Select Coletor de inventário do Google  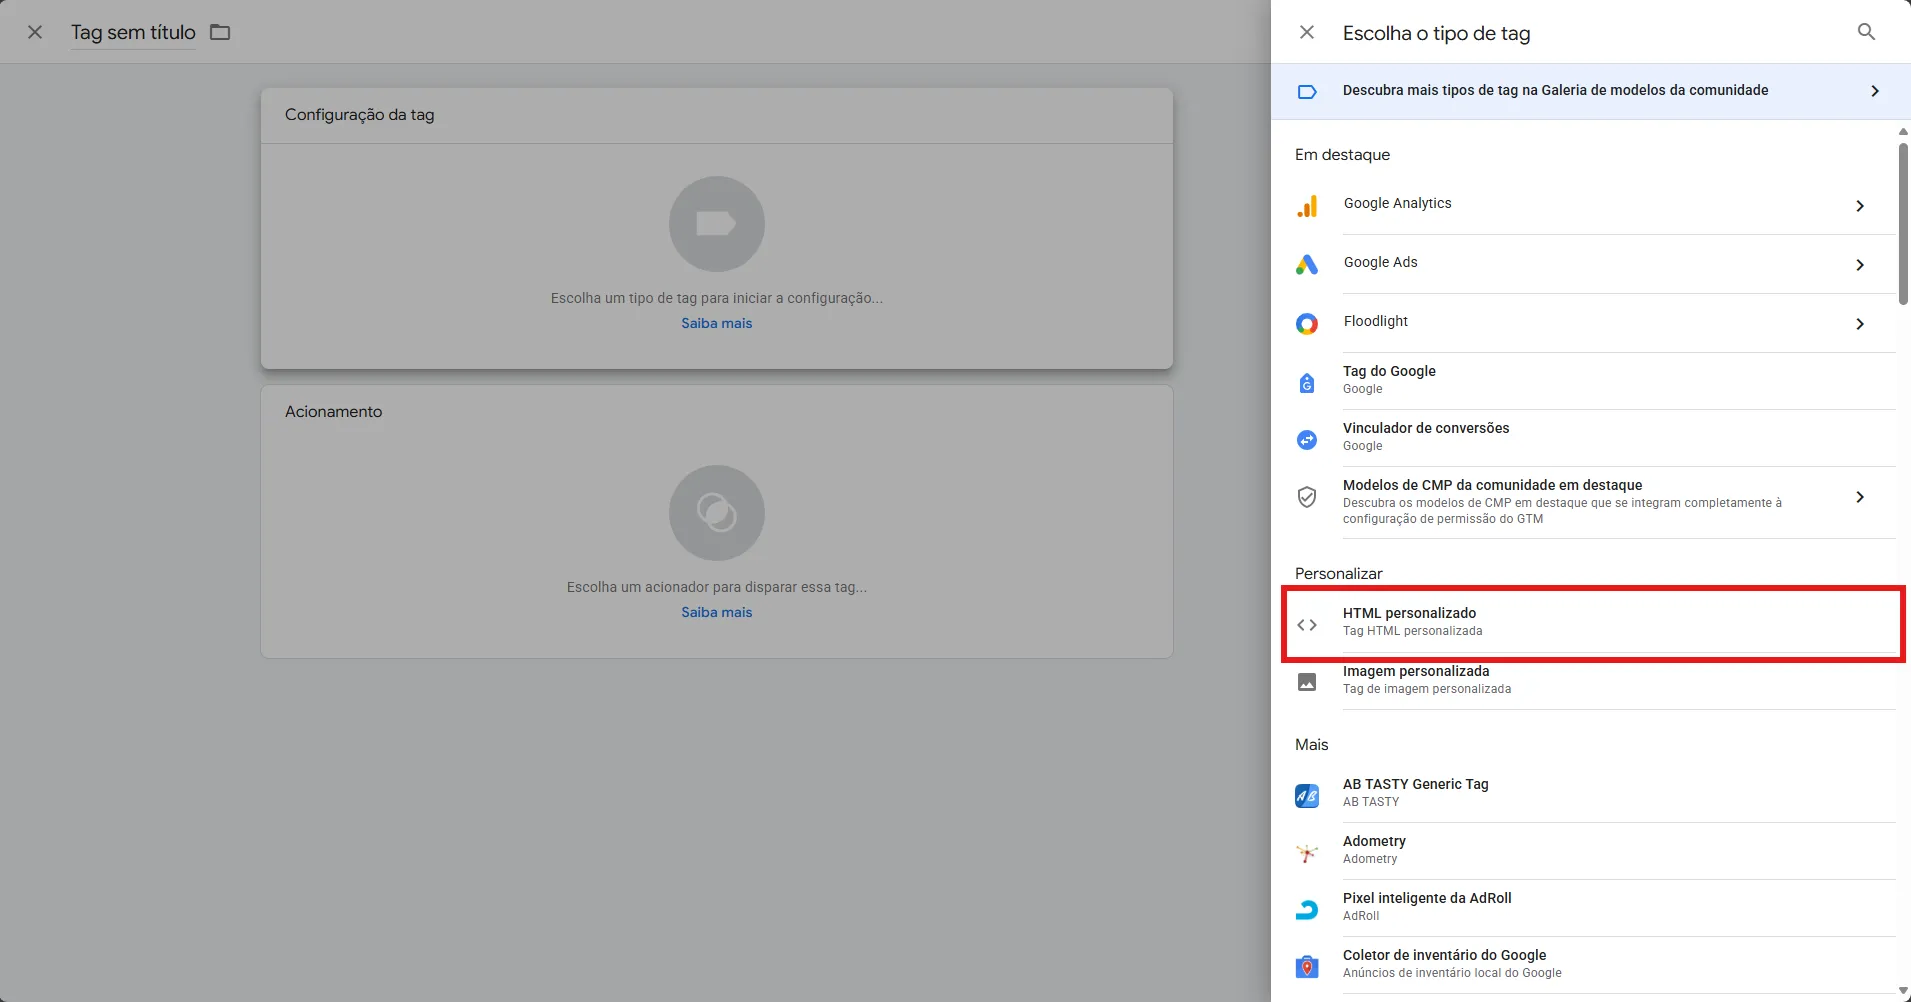click(1595, 965)
